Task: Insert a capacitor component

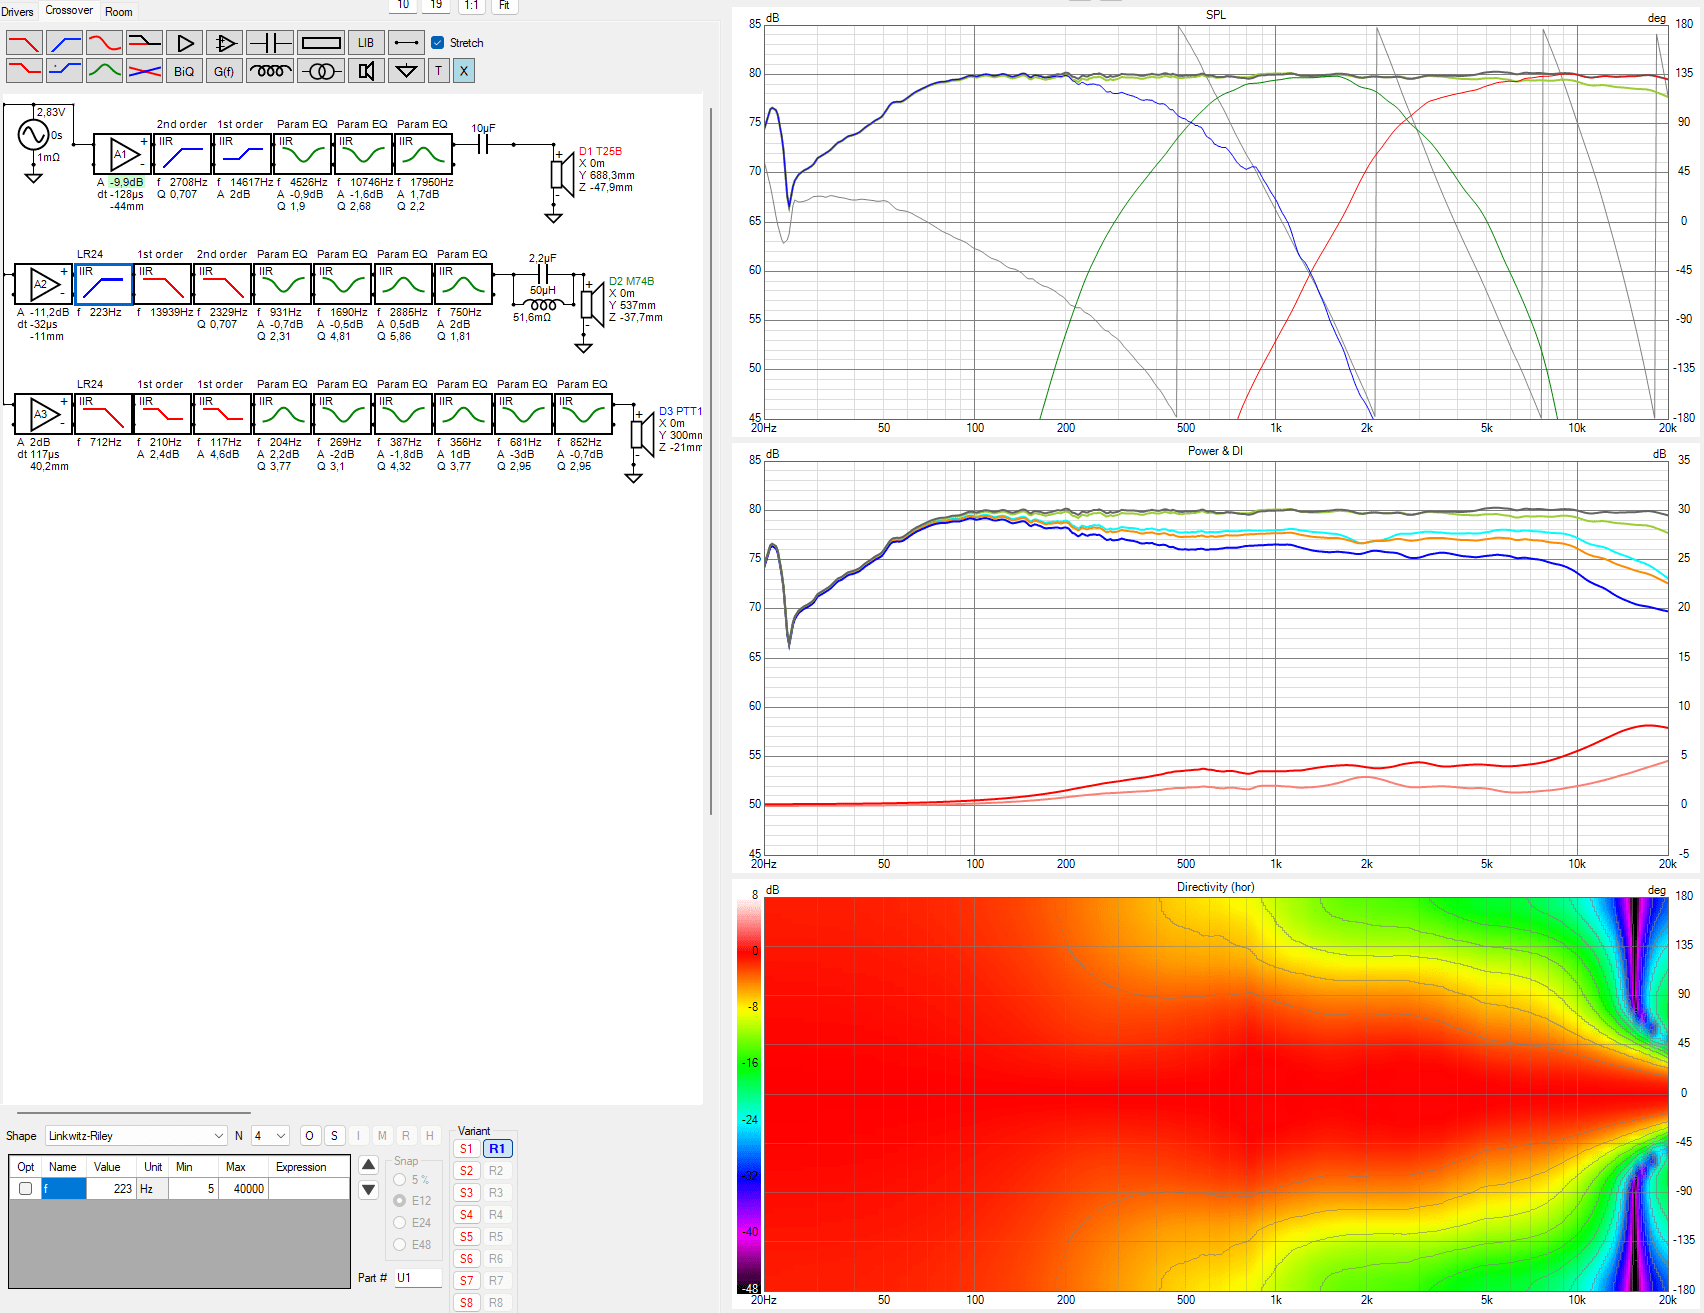Action: 270,43
